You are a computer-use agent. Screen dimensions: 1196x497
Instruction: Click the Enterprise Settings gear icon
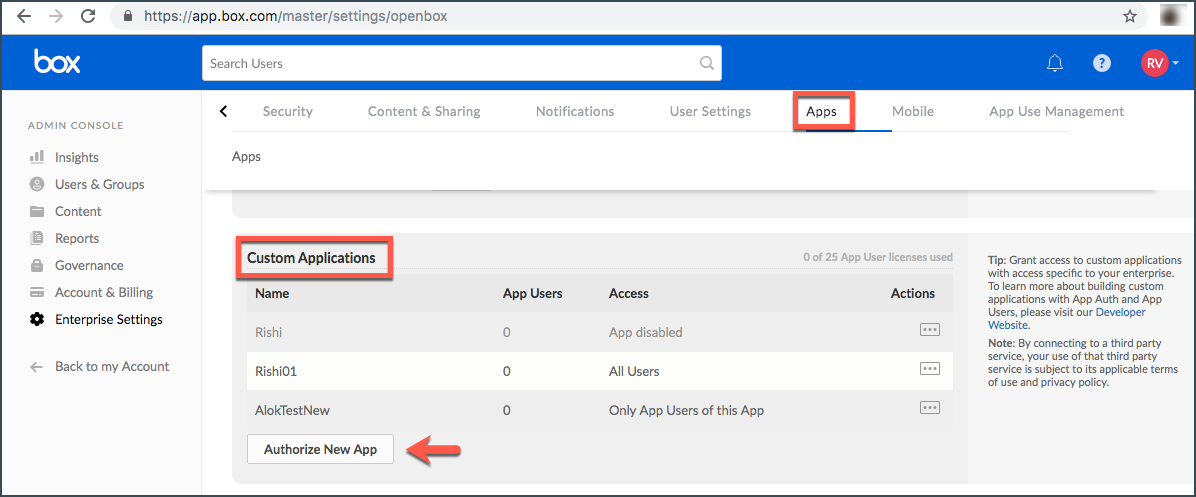coord(37,319)
